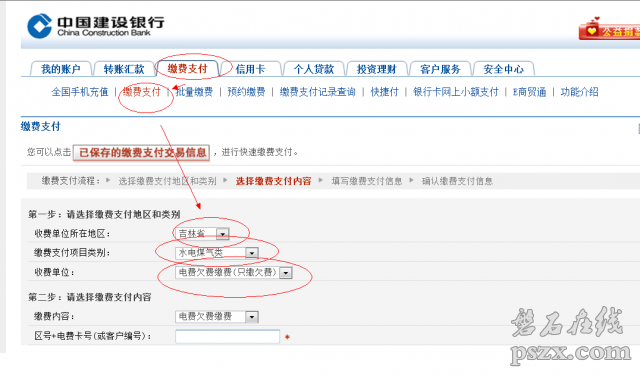Open the 公益捐款 heart banner

point(609,30)
